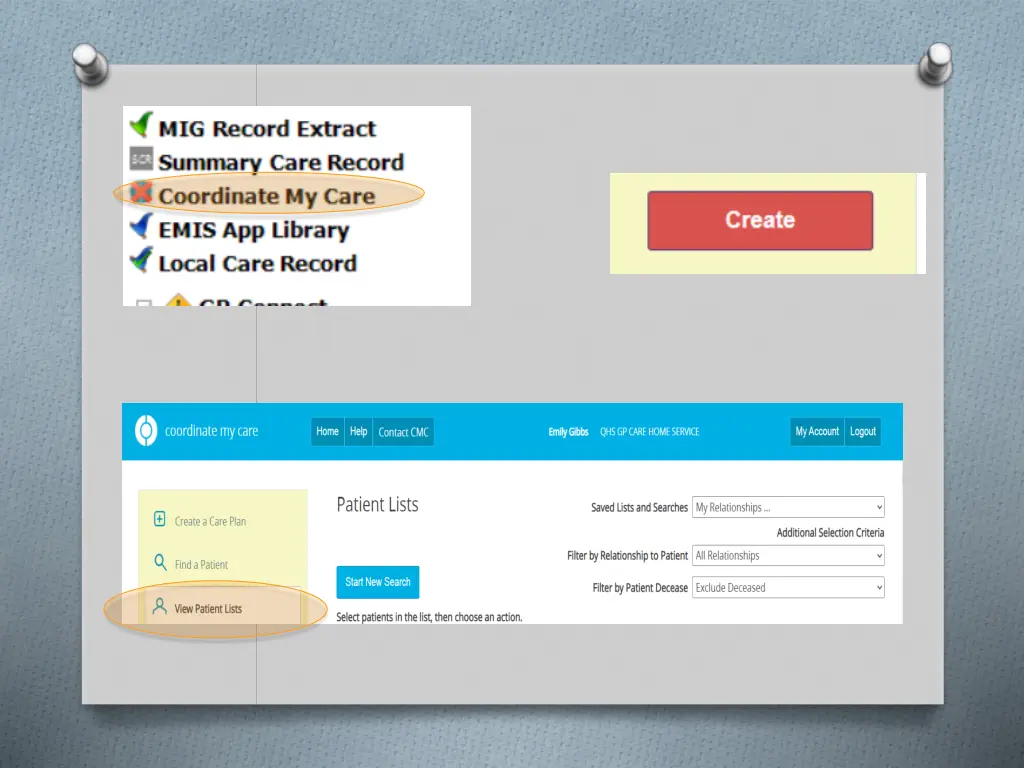The height and width of the screenshot is (768, 1024).
Task: Click the grey SCR icon beside Summary Care Record
Action: 141,159
